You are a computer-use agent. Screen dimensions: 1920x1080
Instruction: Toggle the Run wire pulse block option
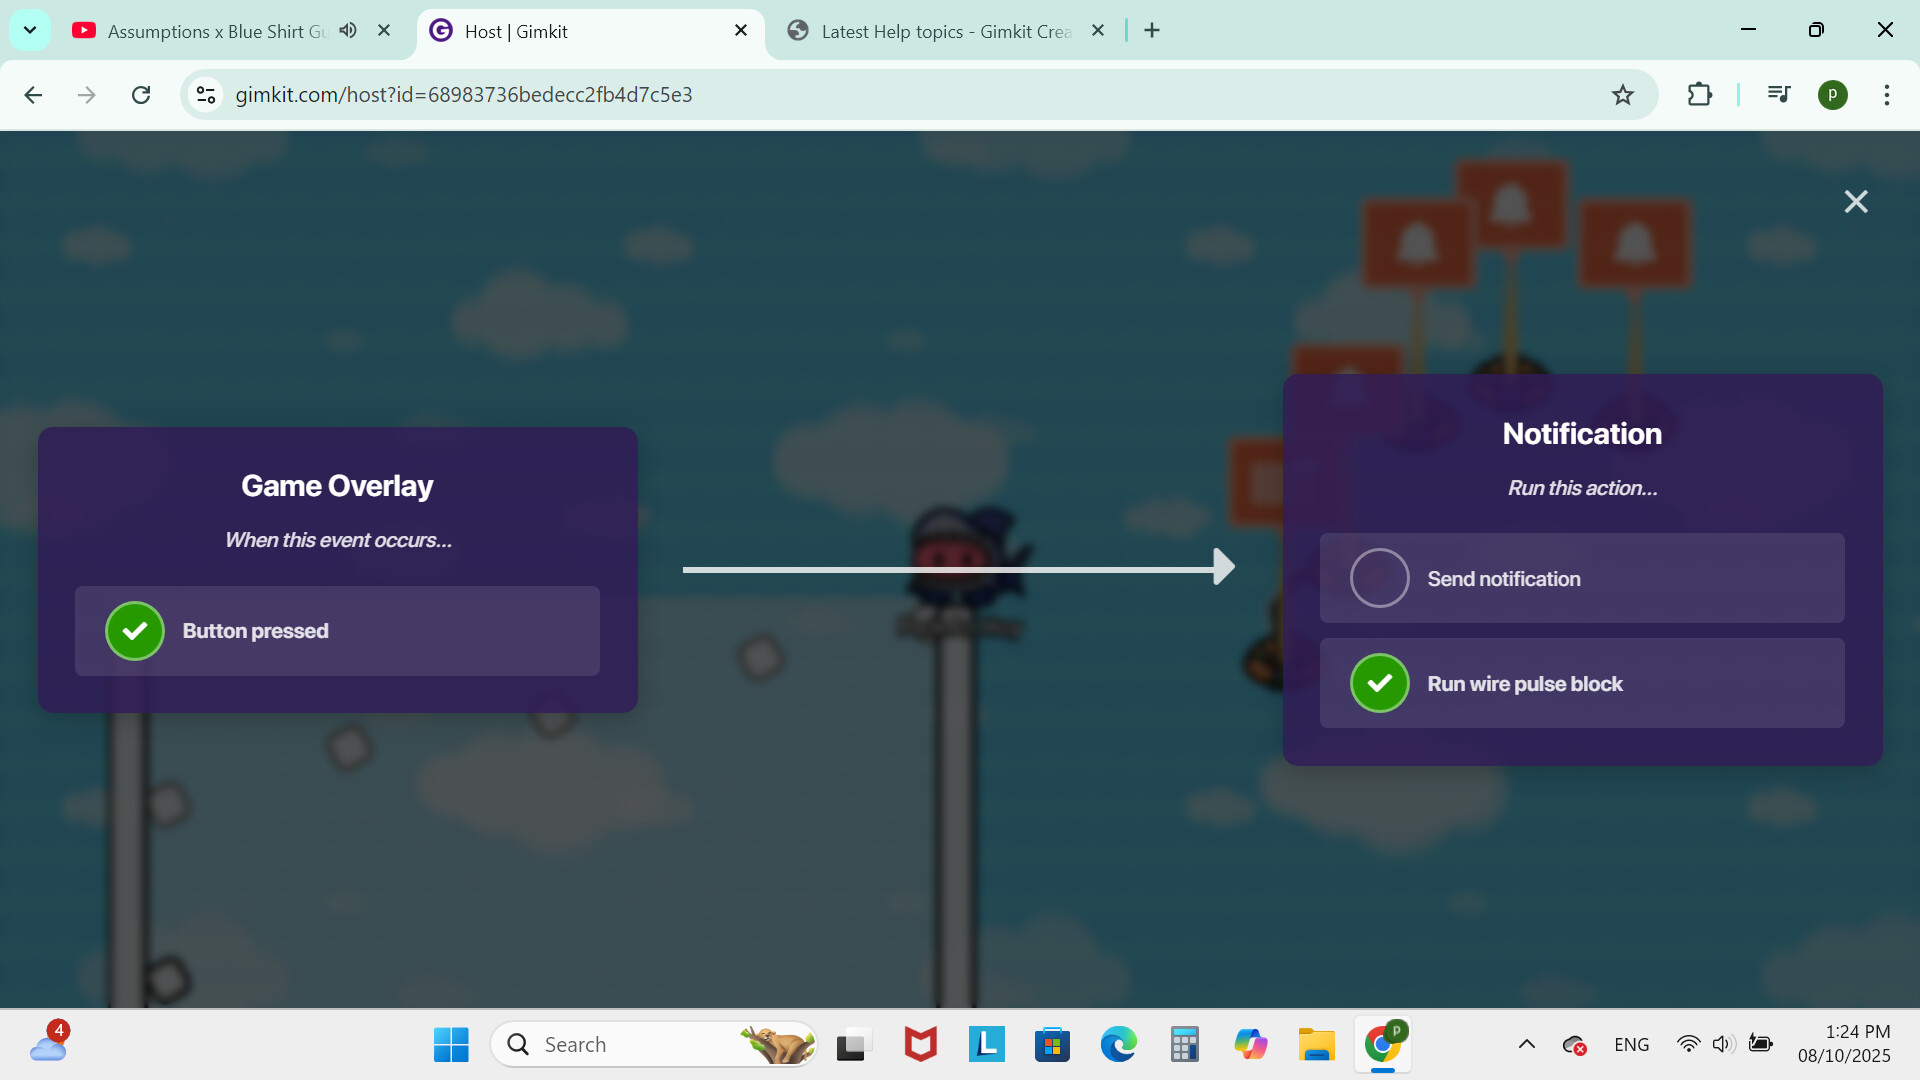tap(1380, 684)
